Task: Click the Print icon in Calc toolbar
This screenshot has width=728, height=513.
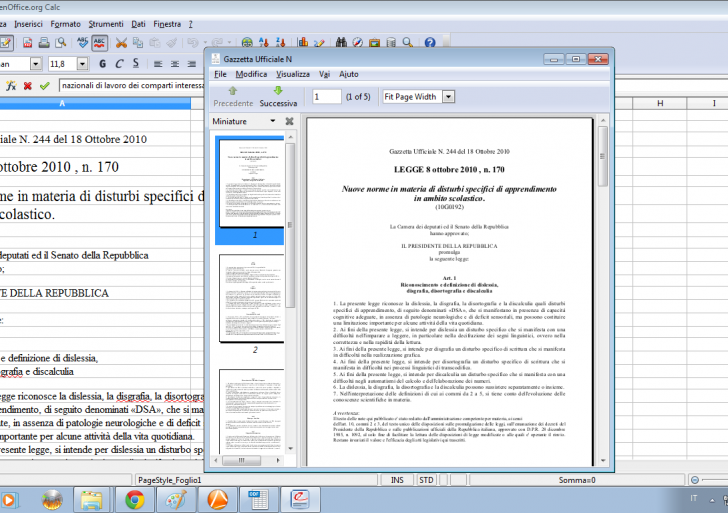Action: 43,43
